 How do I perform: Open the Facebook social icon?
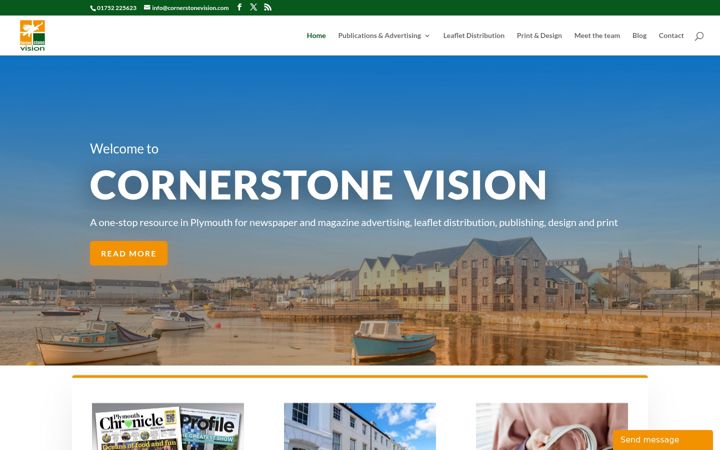[239, 7]
